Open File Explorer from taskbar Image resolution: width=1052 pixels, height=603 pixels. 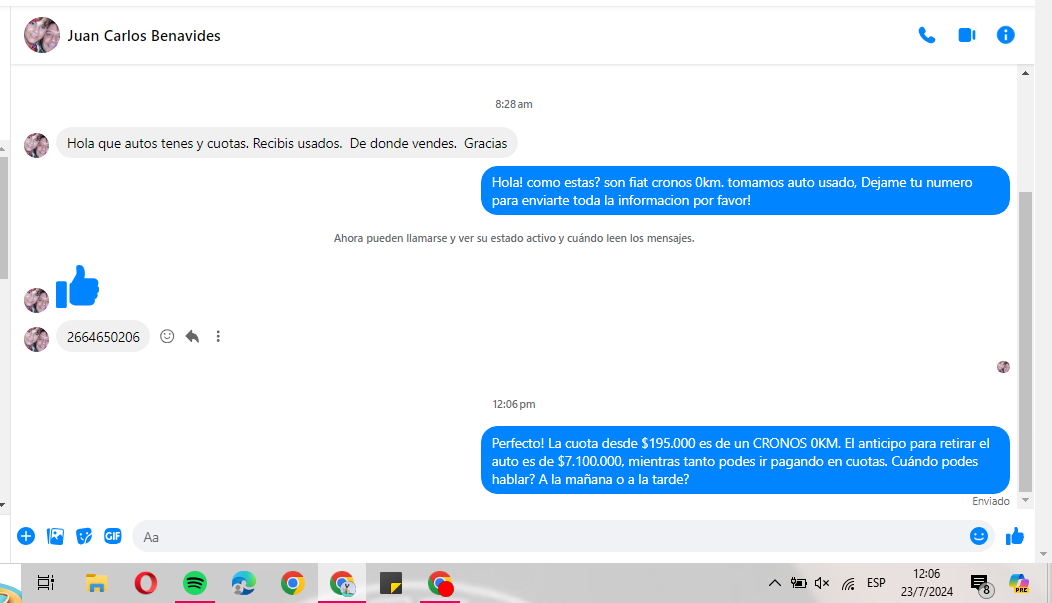click(97, 583)
